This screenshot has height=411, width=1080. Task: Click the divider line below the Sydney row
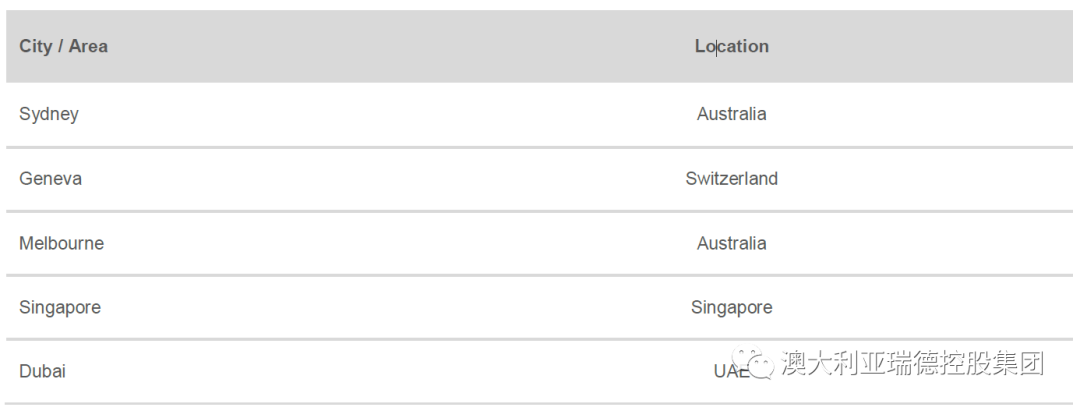coord(540,147)
